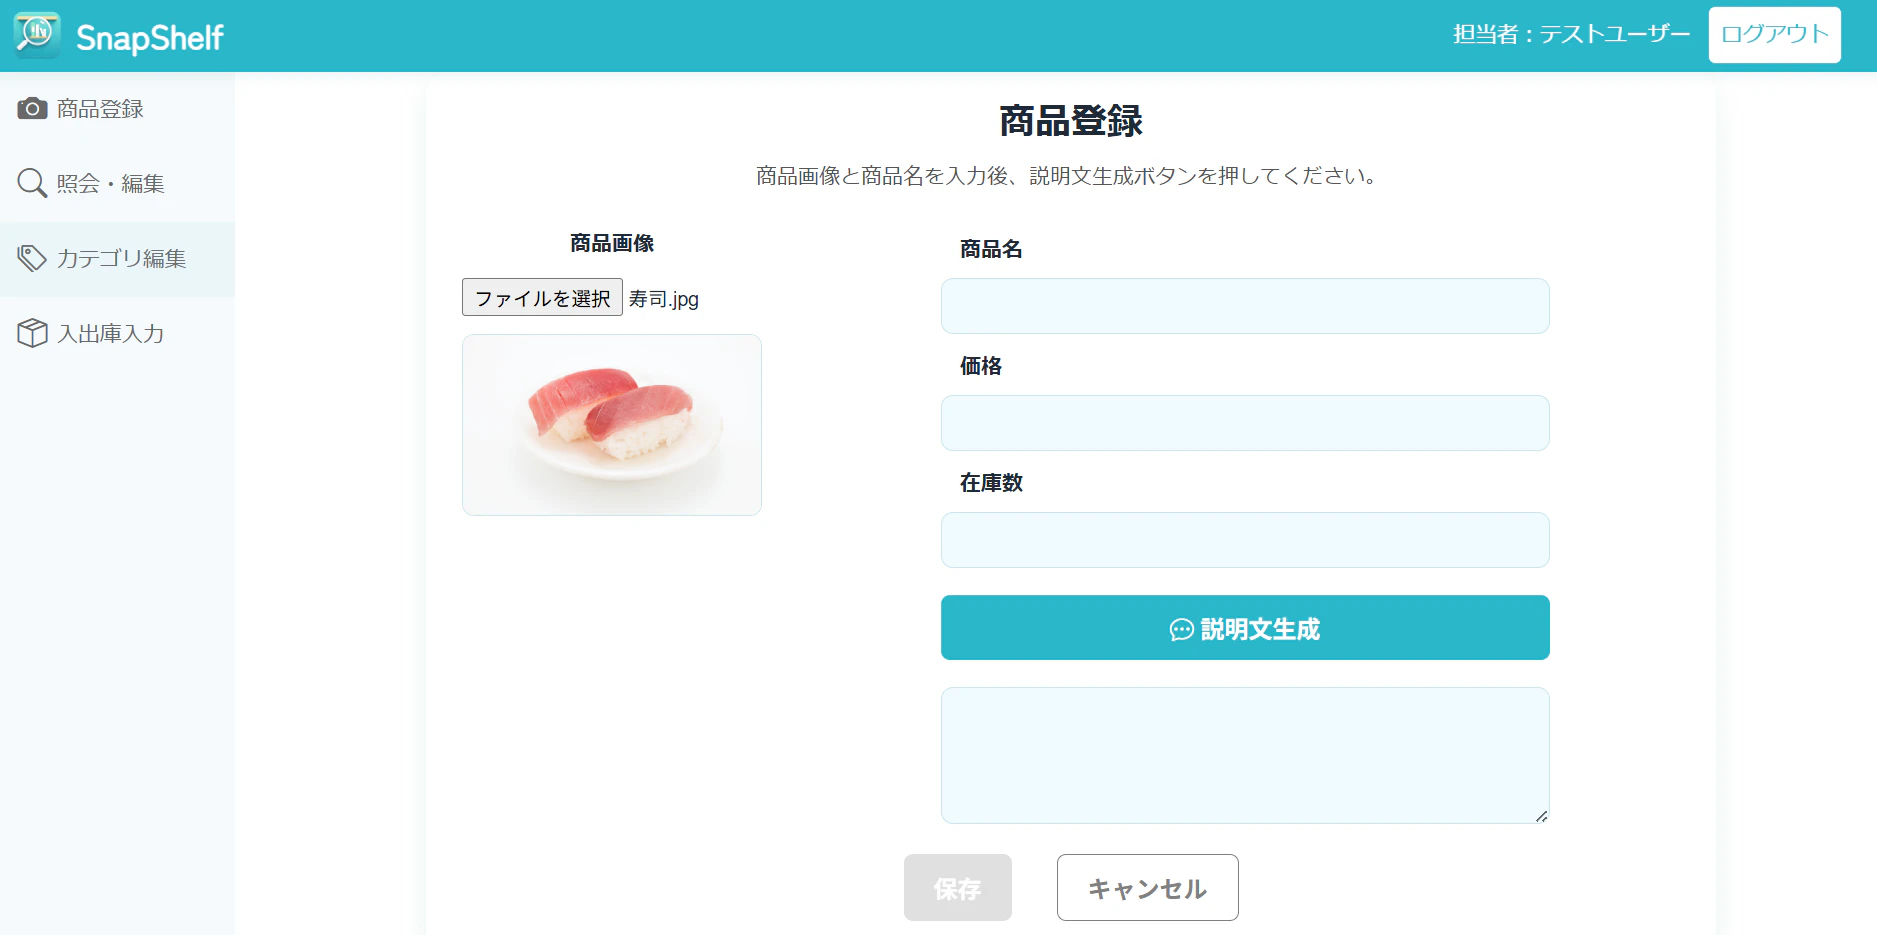Screen dimensions: 1877x935
Task: Click the キャンセル button
Action: (1147, 887)
